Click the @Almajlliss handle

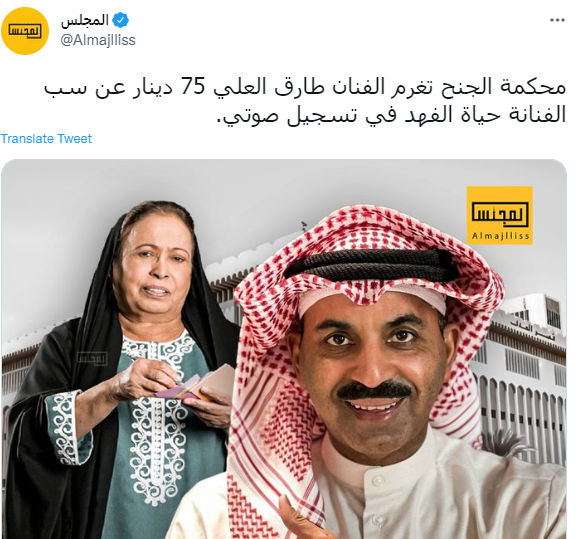[98, 40]
